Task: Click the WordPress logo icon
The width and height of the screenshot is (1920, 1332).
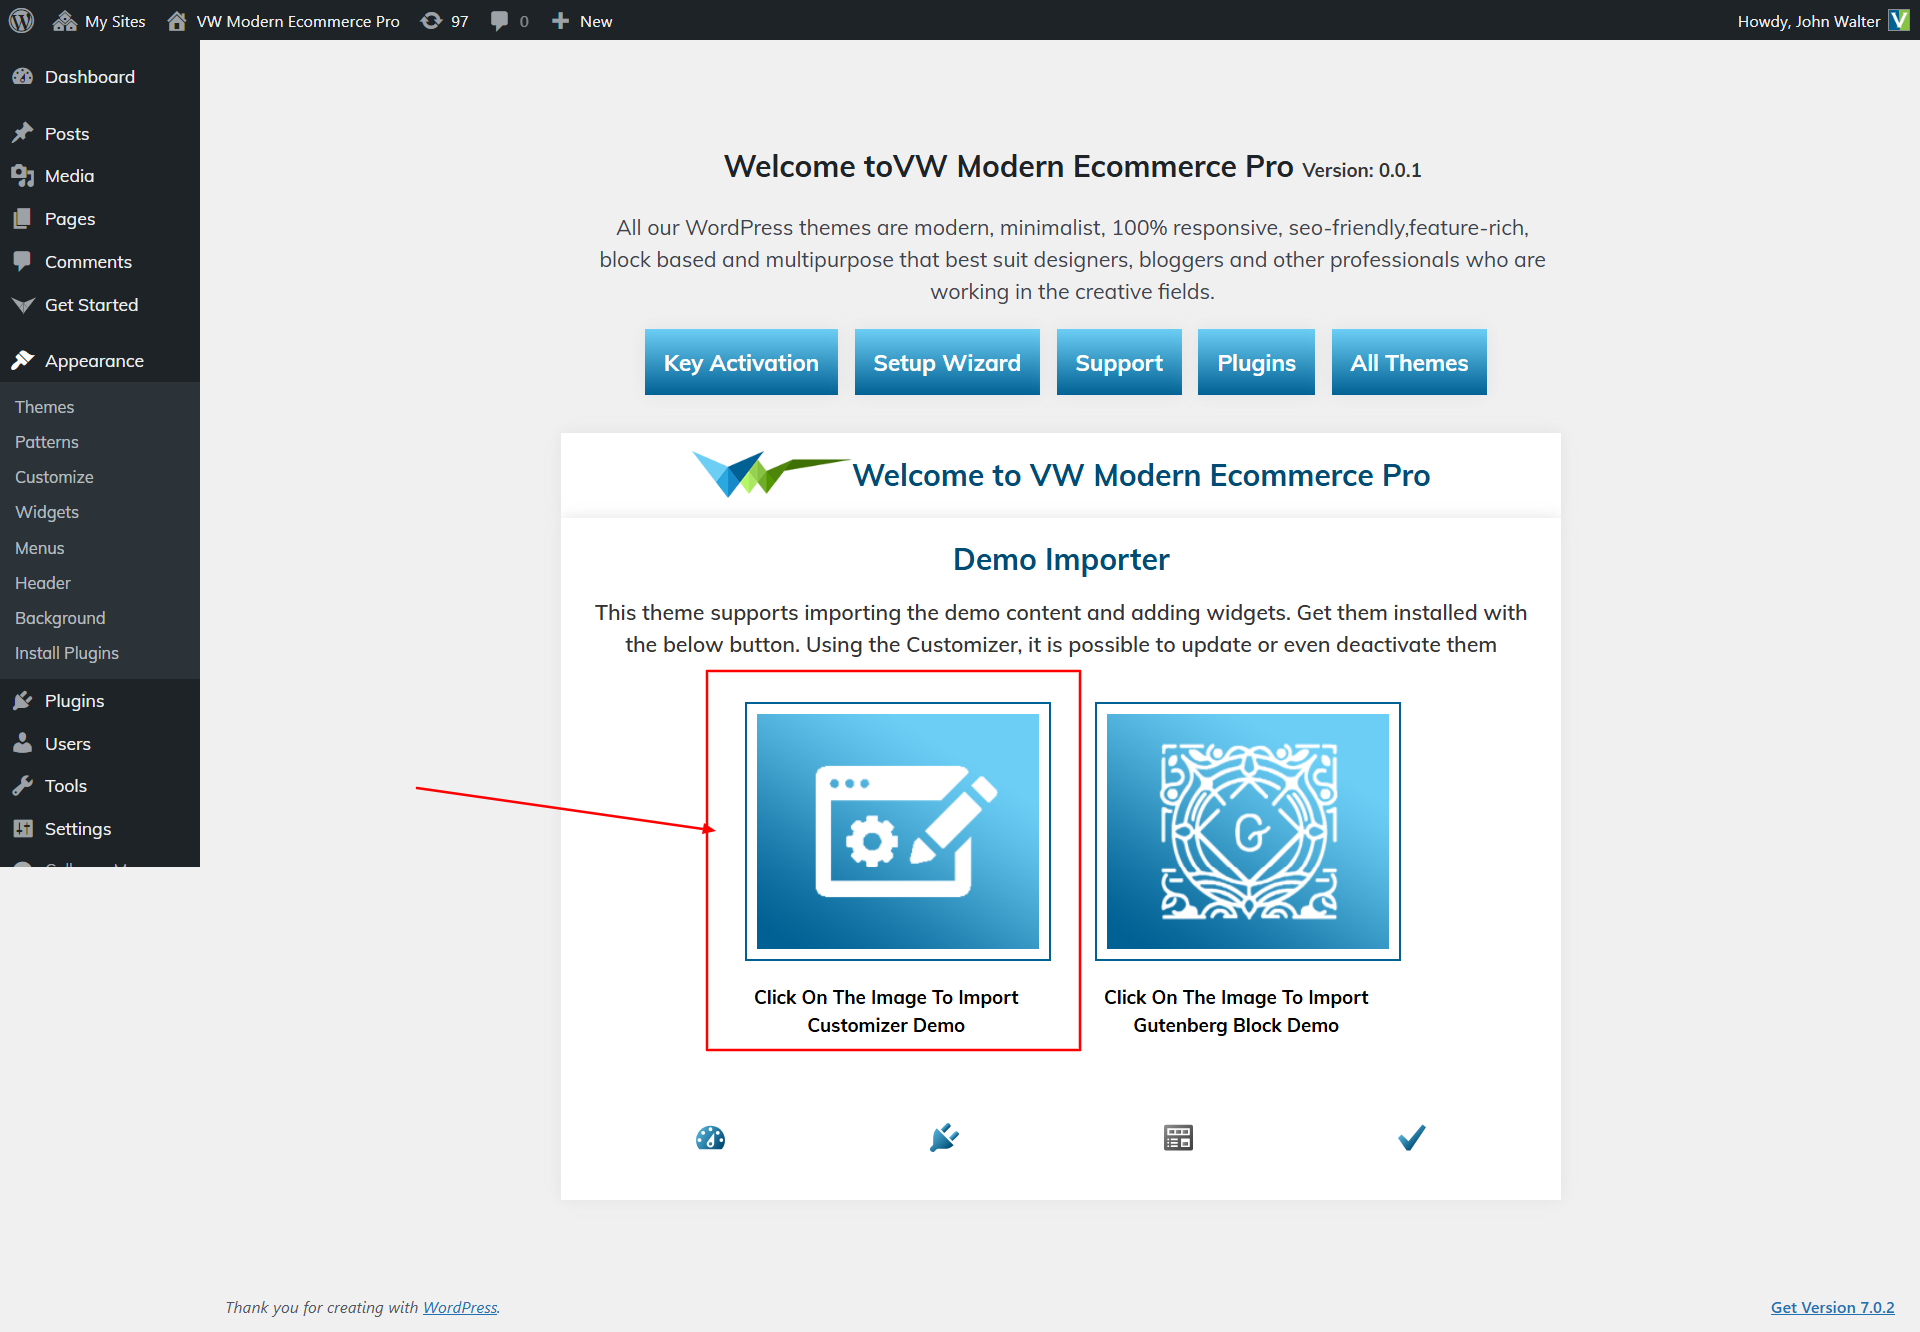Action: click(21, 21)
